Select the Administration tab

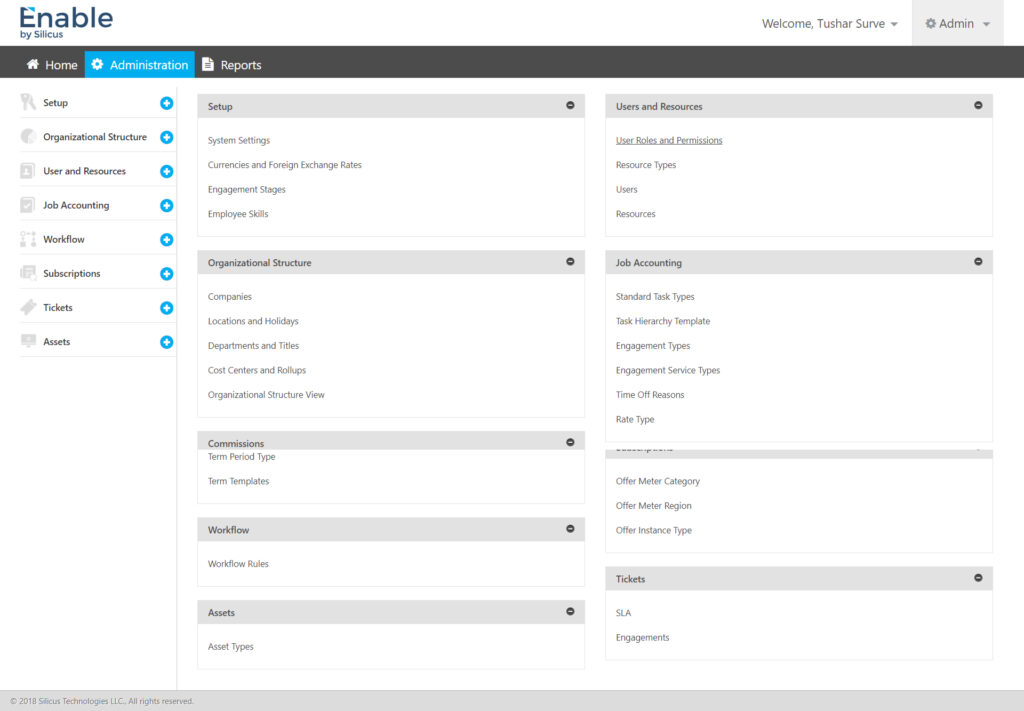(x=140, y=65)
